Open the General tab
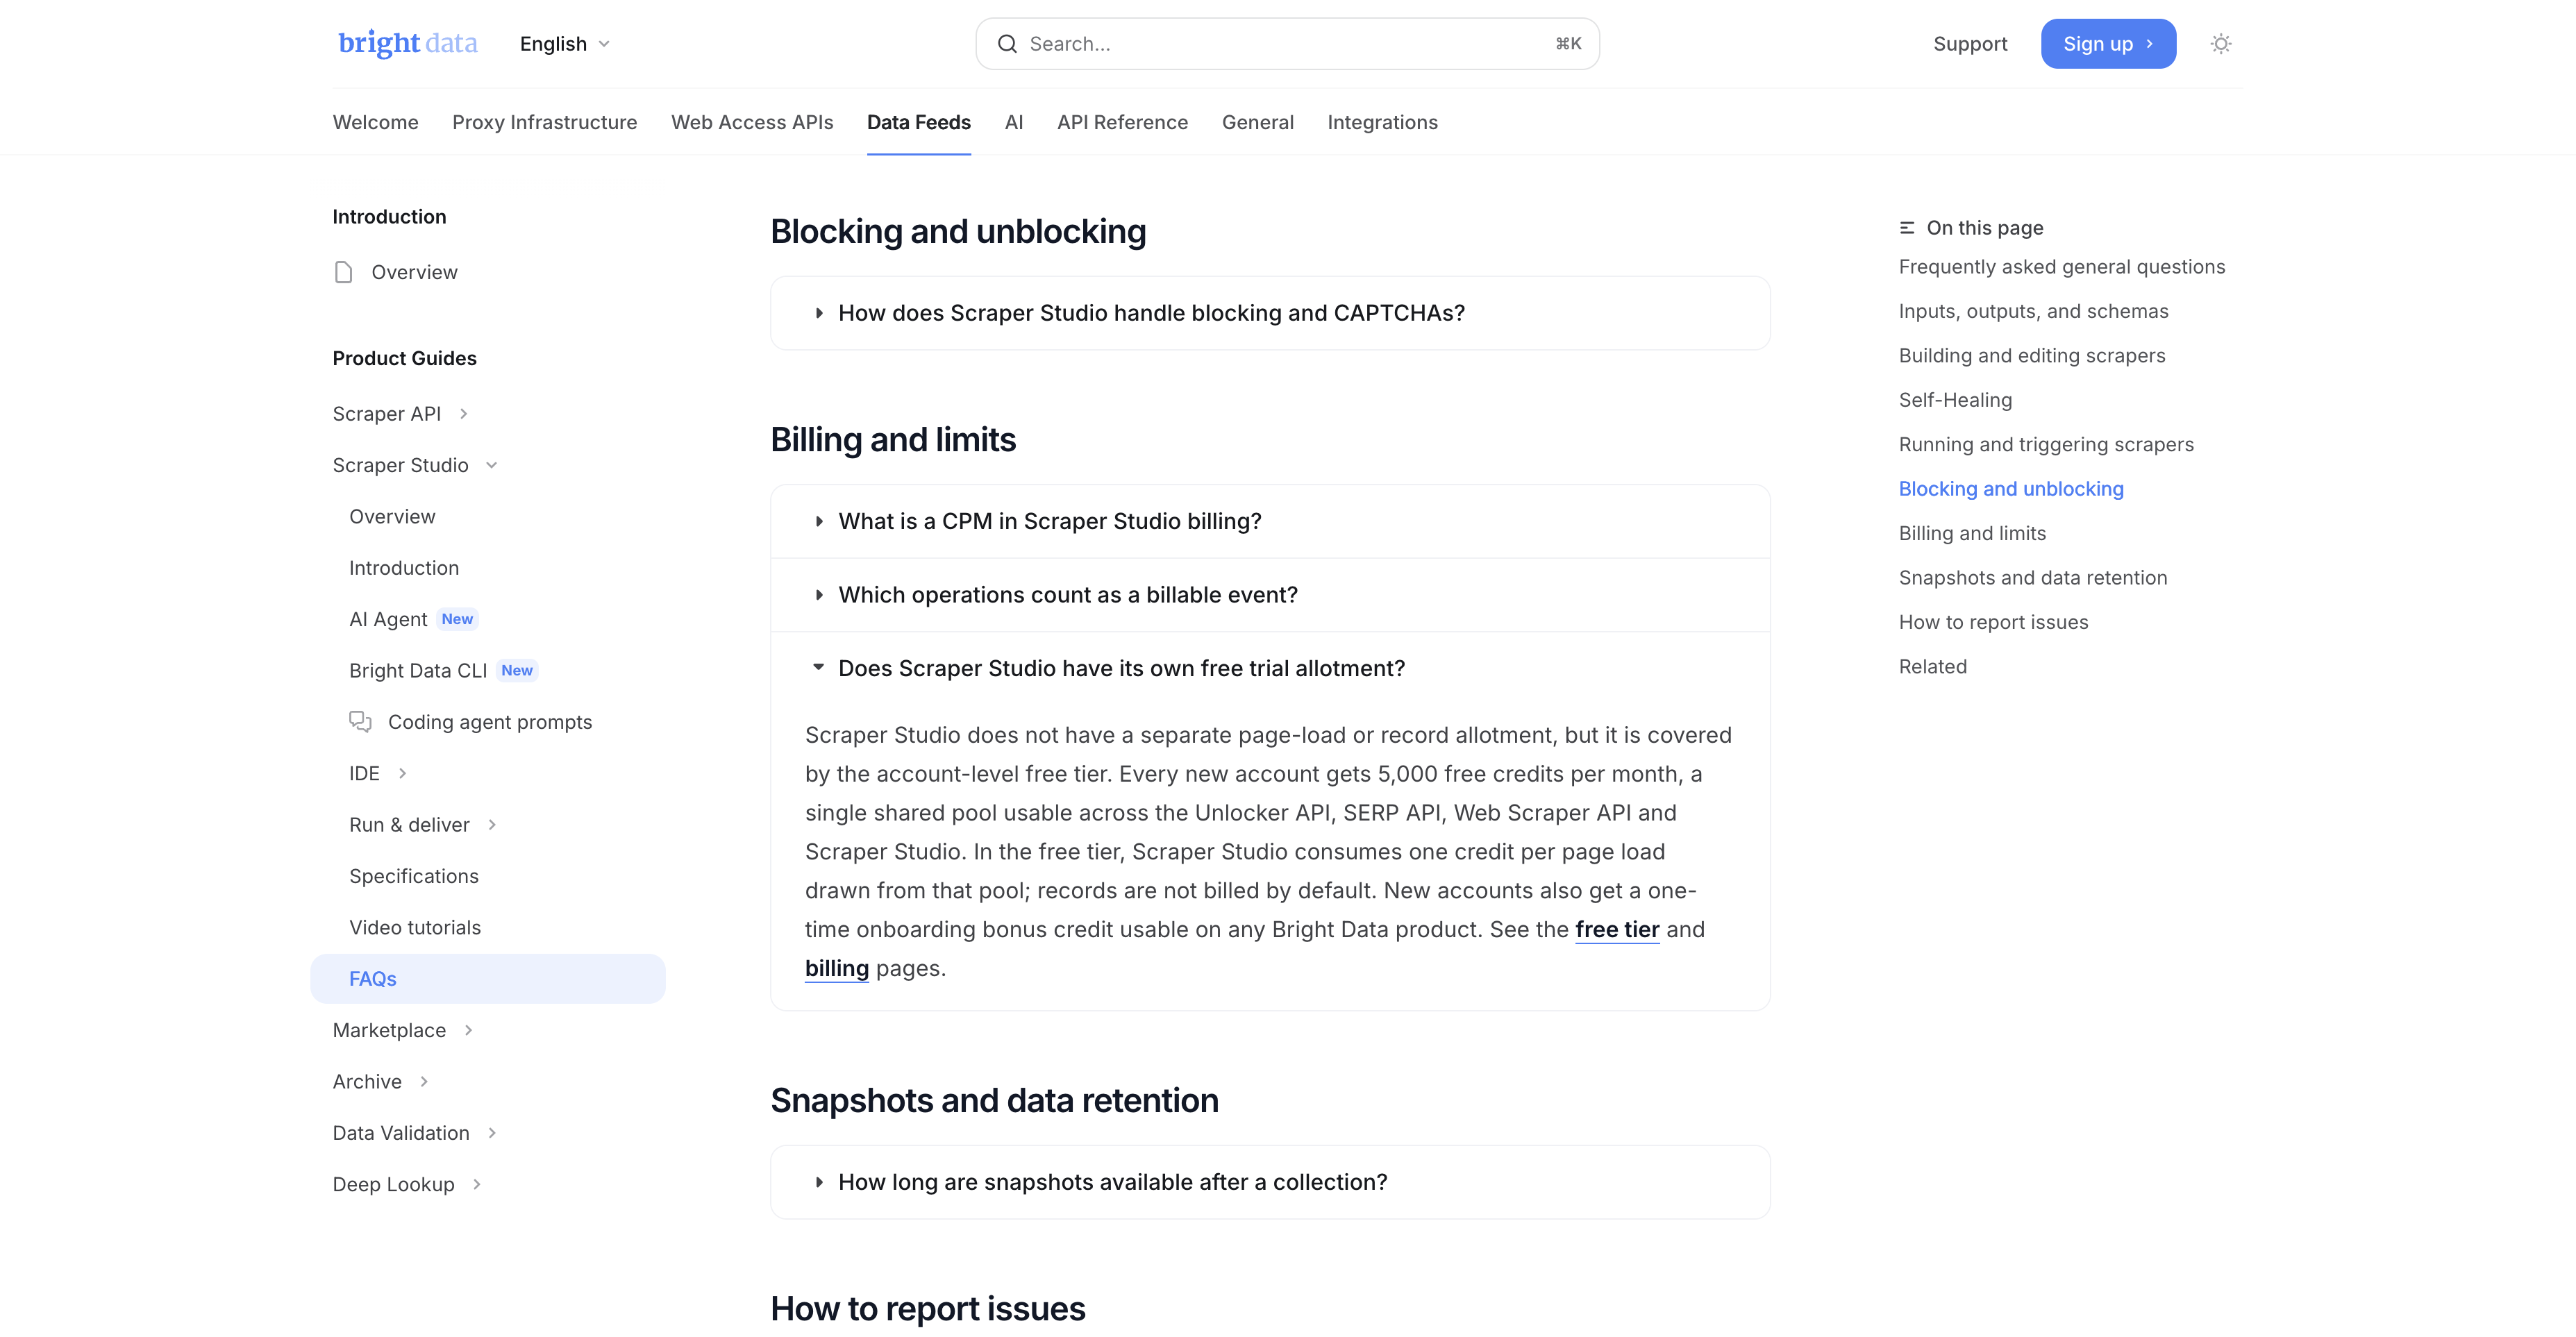The image size is (2576, 1337). tap(1257, 122)
